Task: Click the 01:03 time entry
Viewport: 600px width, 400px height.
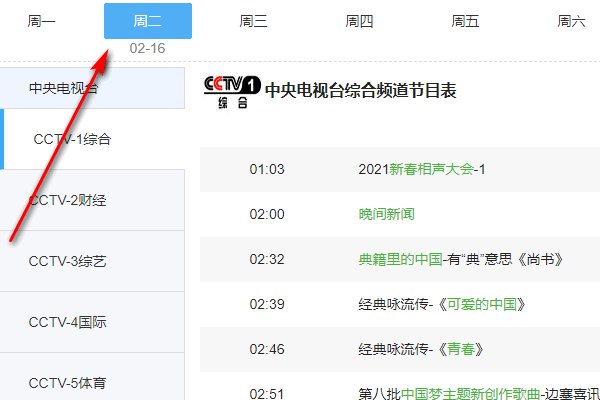Action: (267, 169)
